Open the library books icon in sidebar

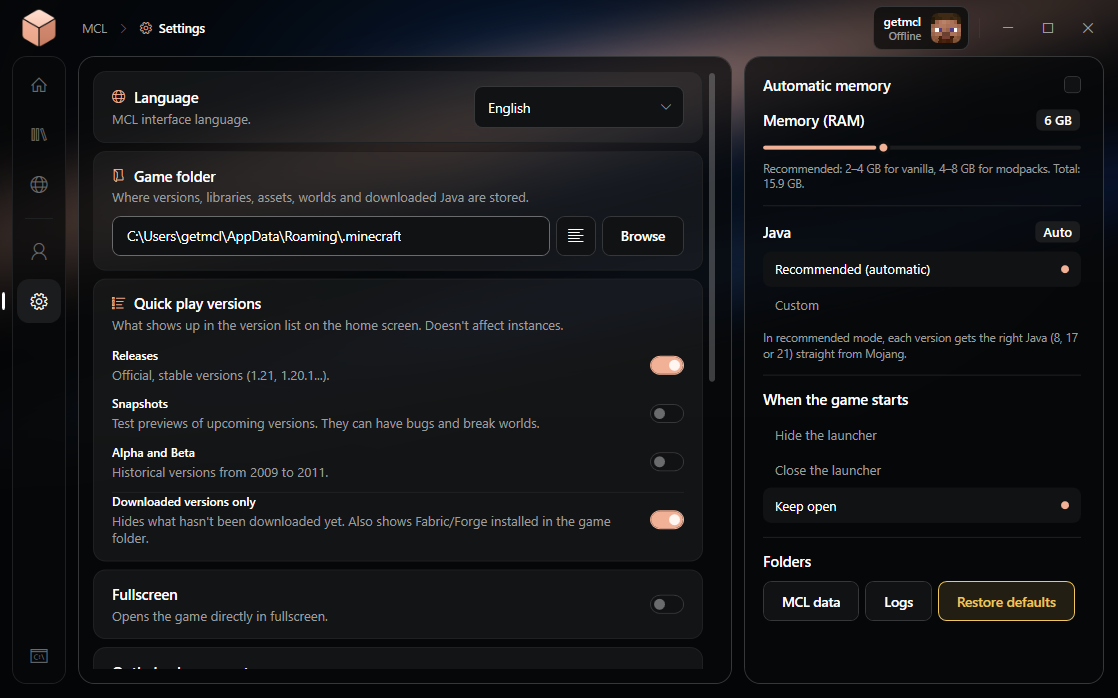pos(39,135)
